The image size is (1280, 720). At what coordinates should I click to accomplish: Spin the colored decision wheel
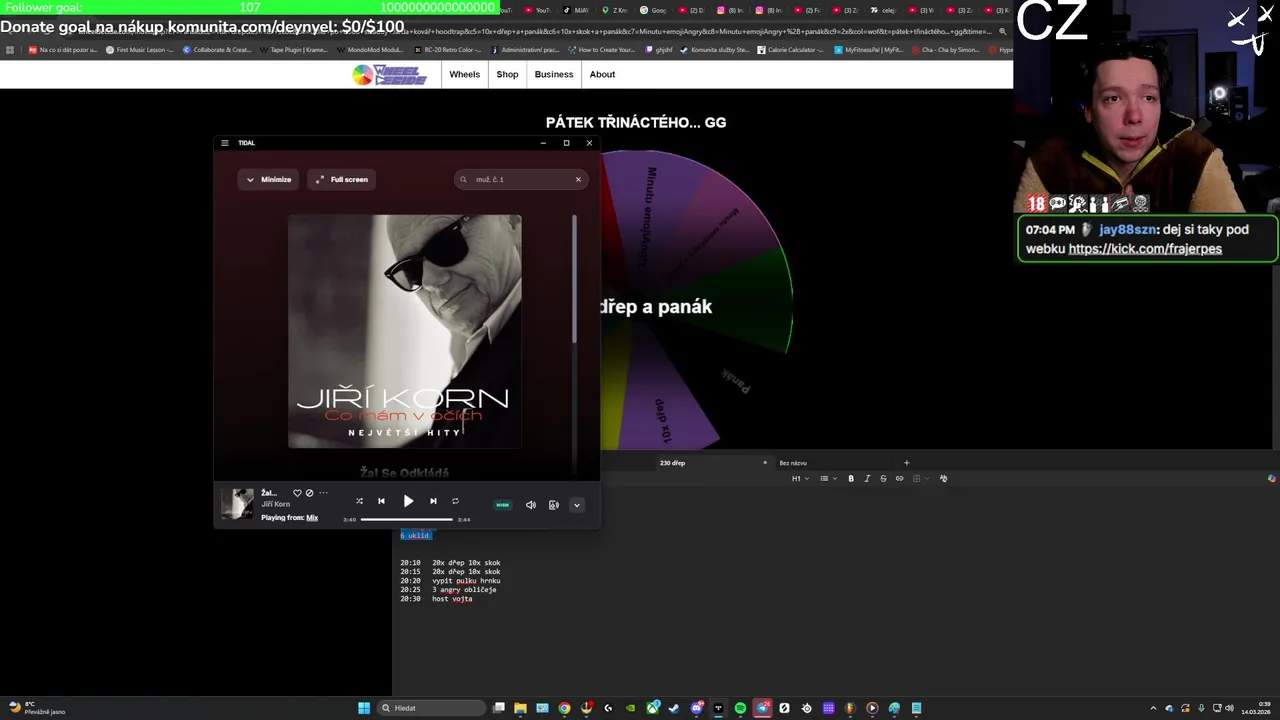[695, 300]
